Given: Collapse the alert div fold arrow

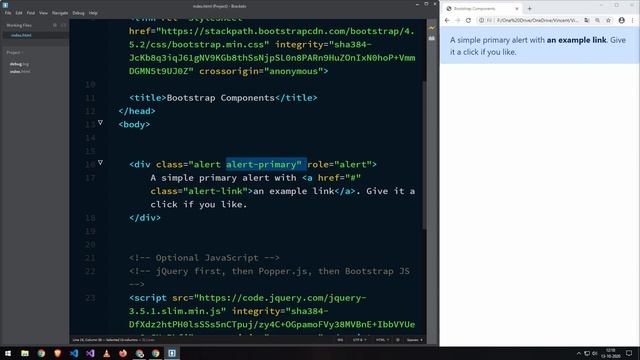Looking at the screenshot, I should (100, 162).
